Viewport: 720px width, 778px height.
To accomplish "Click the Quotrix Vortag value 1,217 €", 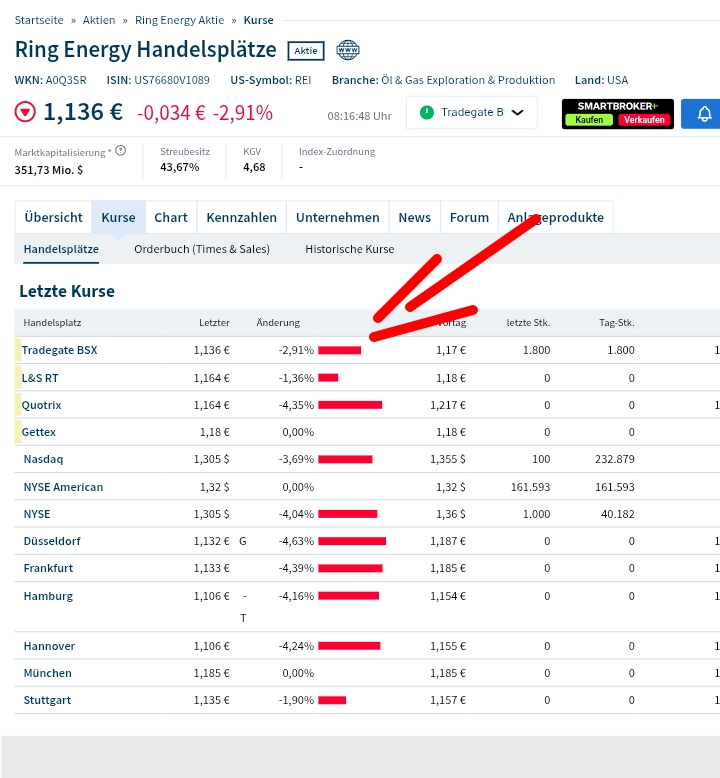I will (448, 405).
